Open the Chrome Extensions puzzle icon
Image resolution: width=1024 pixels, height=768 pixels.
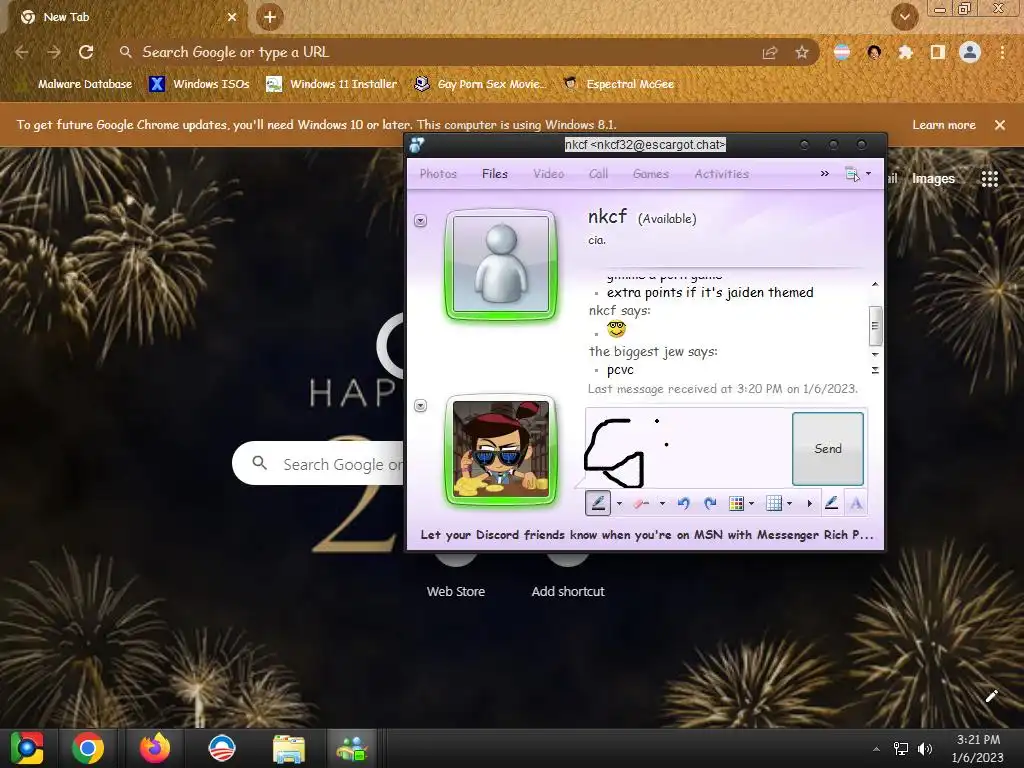click(x=905, y=53)
